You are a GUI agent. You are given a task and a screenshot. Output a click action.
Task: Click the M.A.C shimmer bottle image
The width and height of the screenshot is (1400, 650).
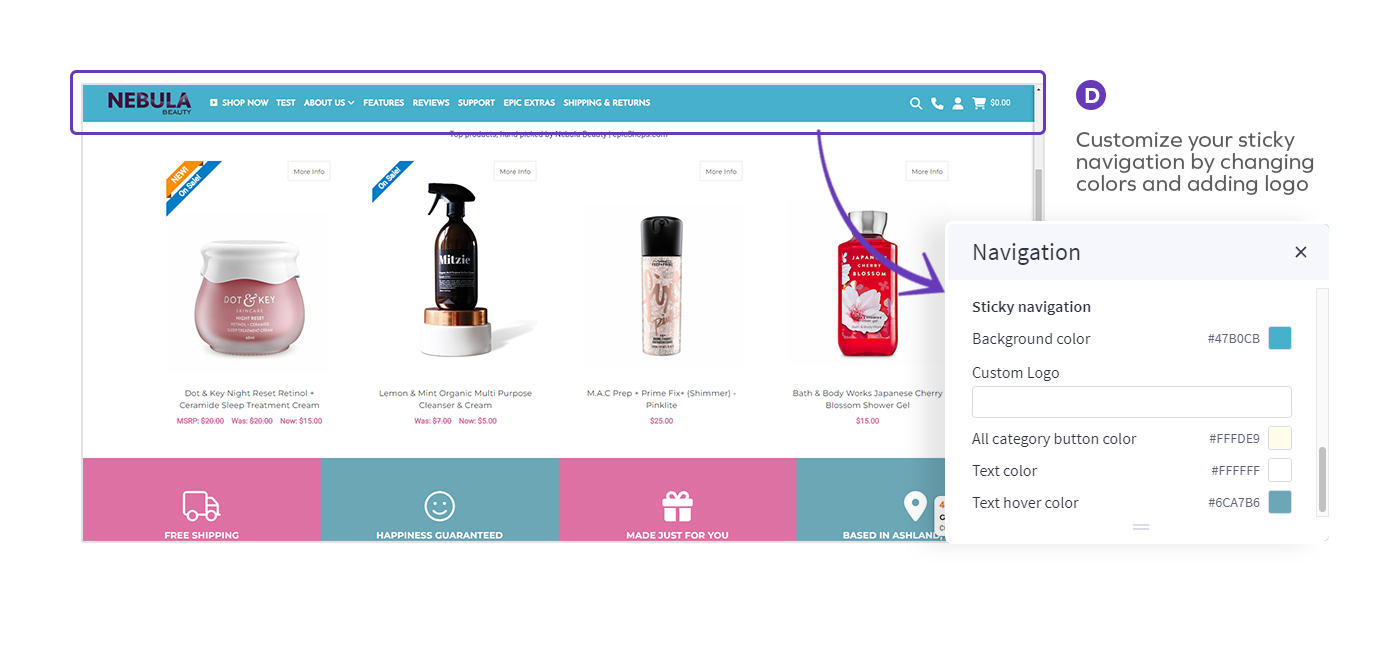pos(661,287)
